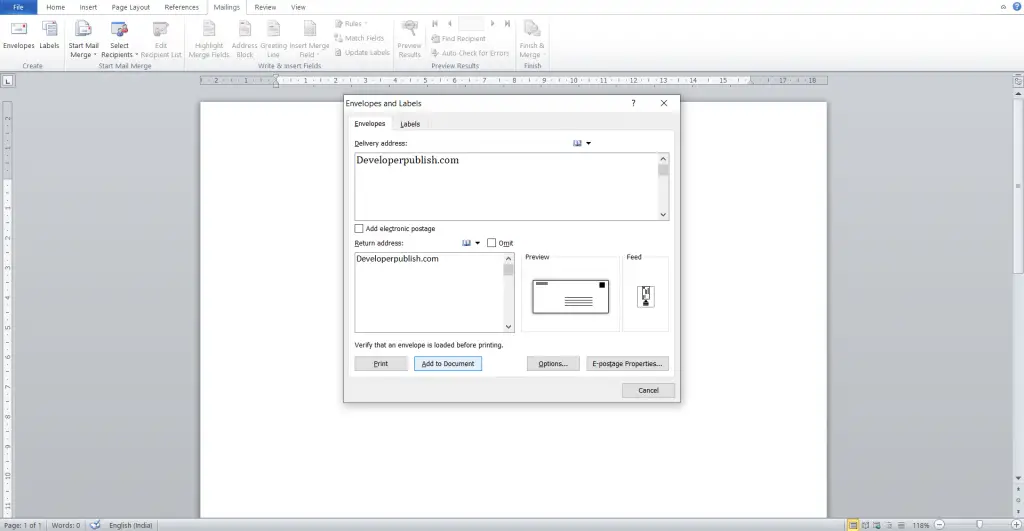Screen dimensions: 1024x531
Task: Click inside the Return address box
Action: click(x=429, y=293)
